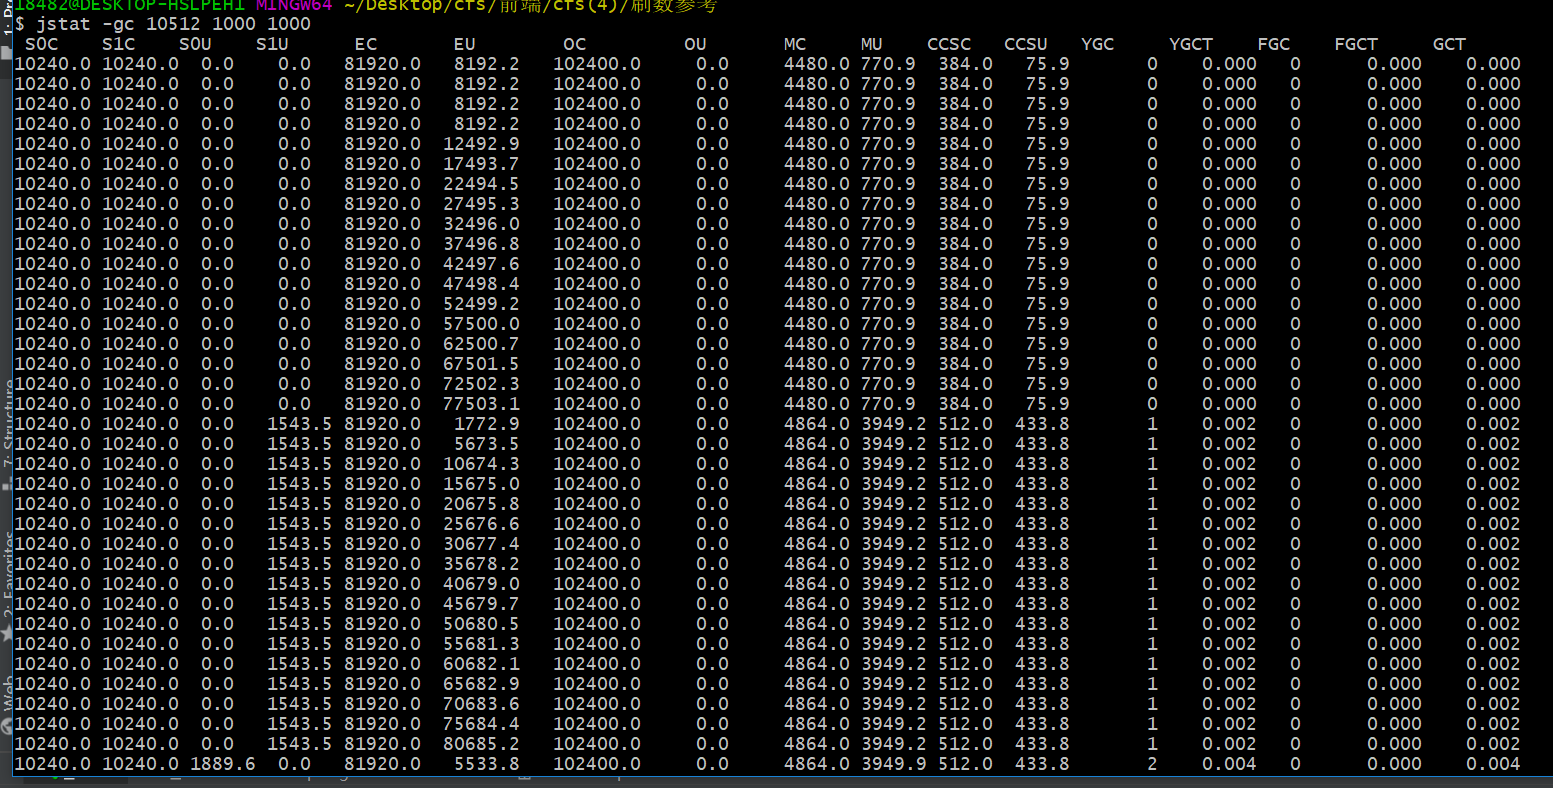Click the EU value 60682.1

482,664
